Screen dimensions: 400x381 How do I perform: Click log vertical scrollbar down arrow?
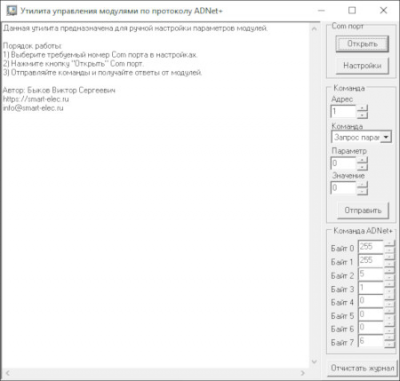pos(314,362)
